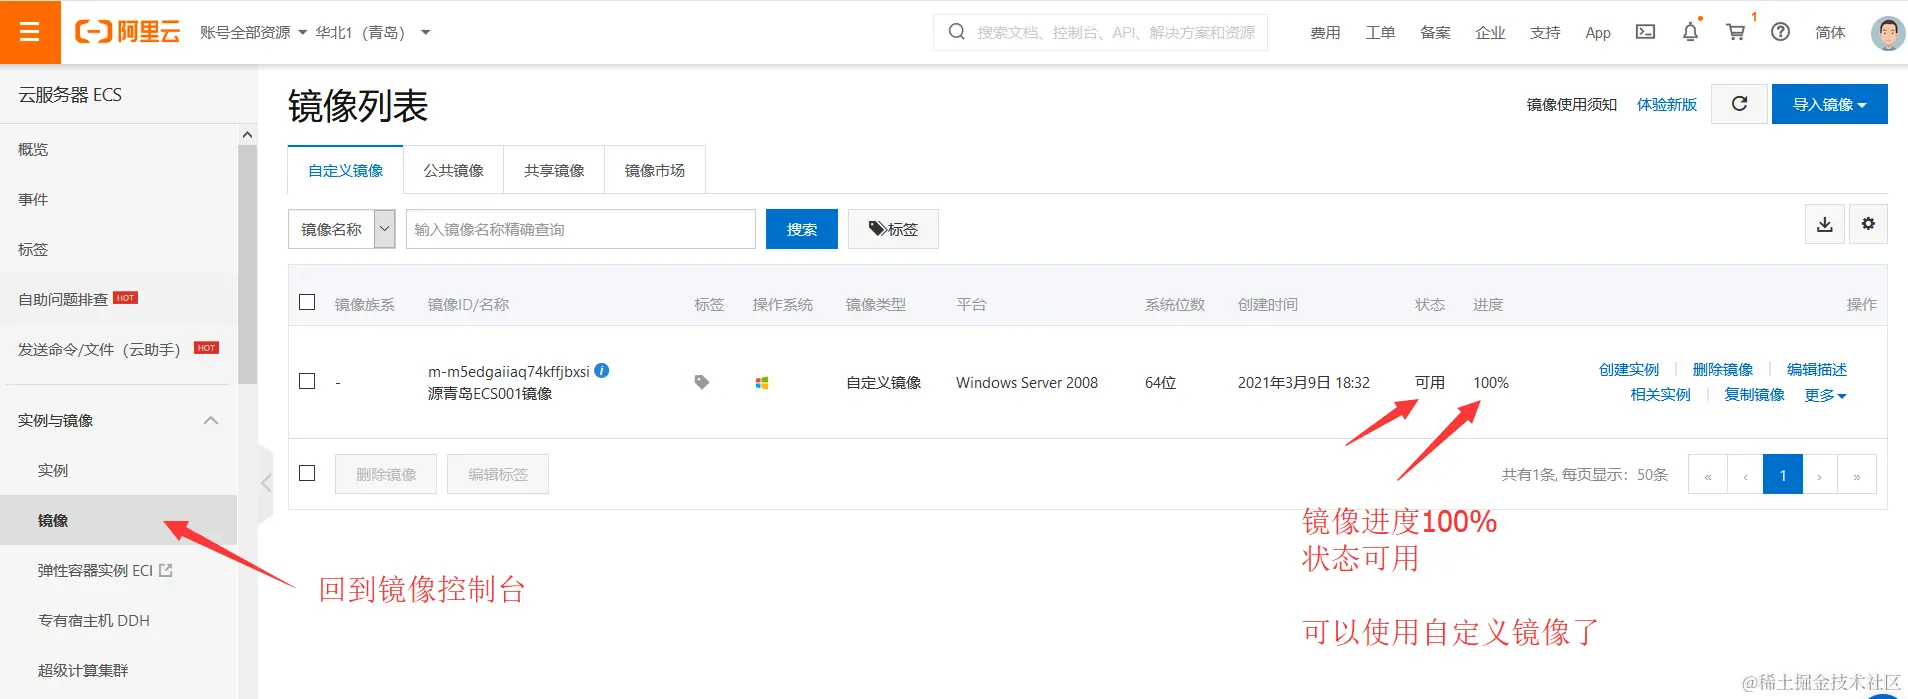Open the 镜像名称 filter dropdown
Screen dimensions: 1908x699
pyautogui.click(x=342, y=229)
